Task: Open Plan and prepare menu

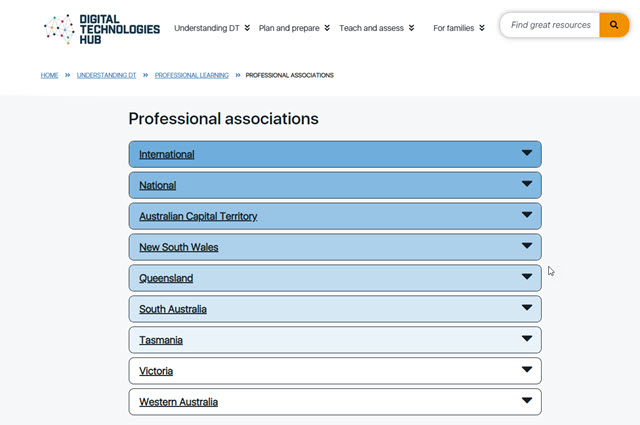Action: tap(294, 29)
